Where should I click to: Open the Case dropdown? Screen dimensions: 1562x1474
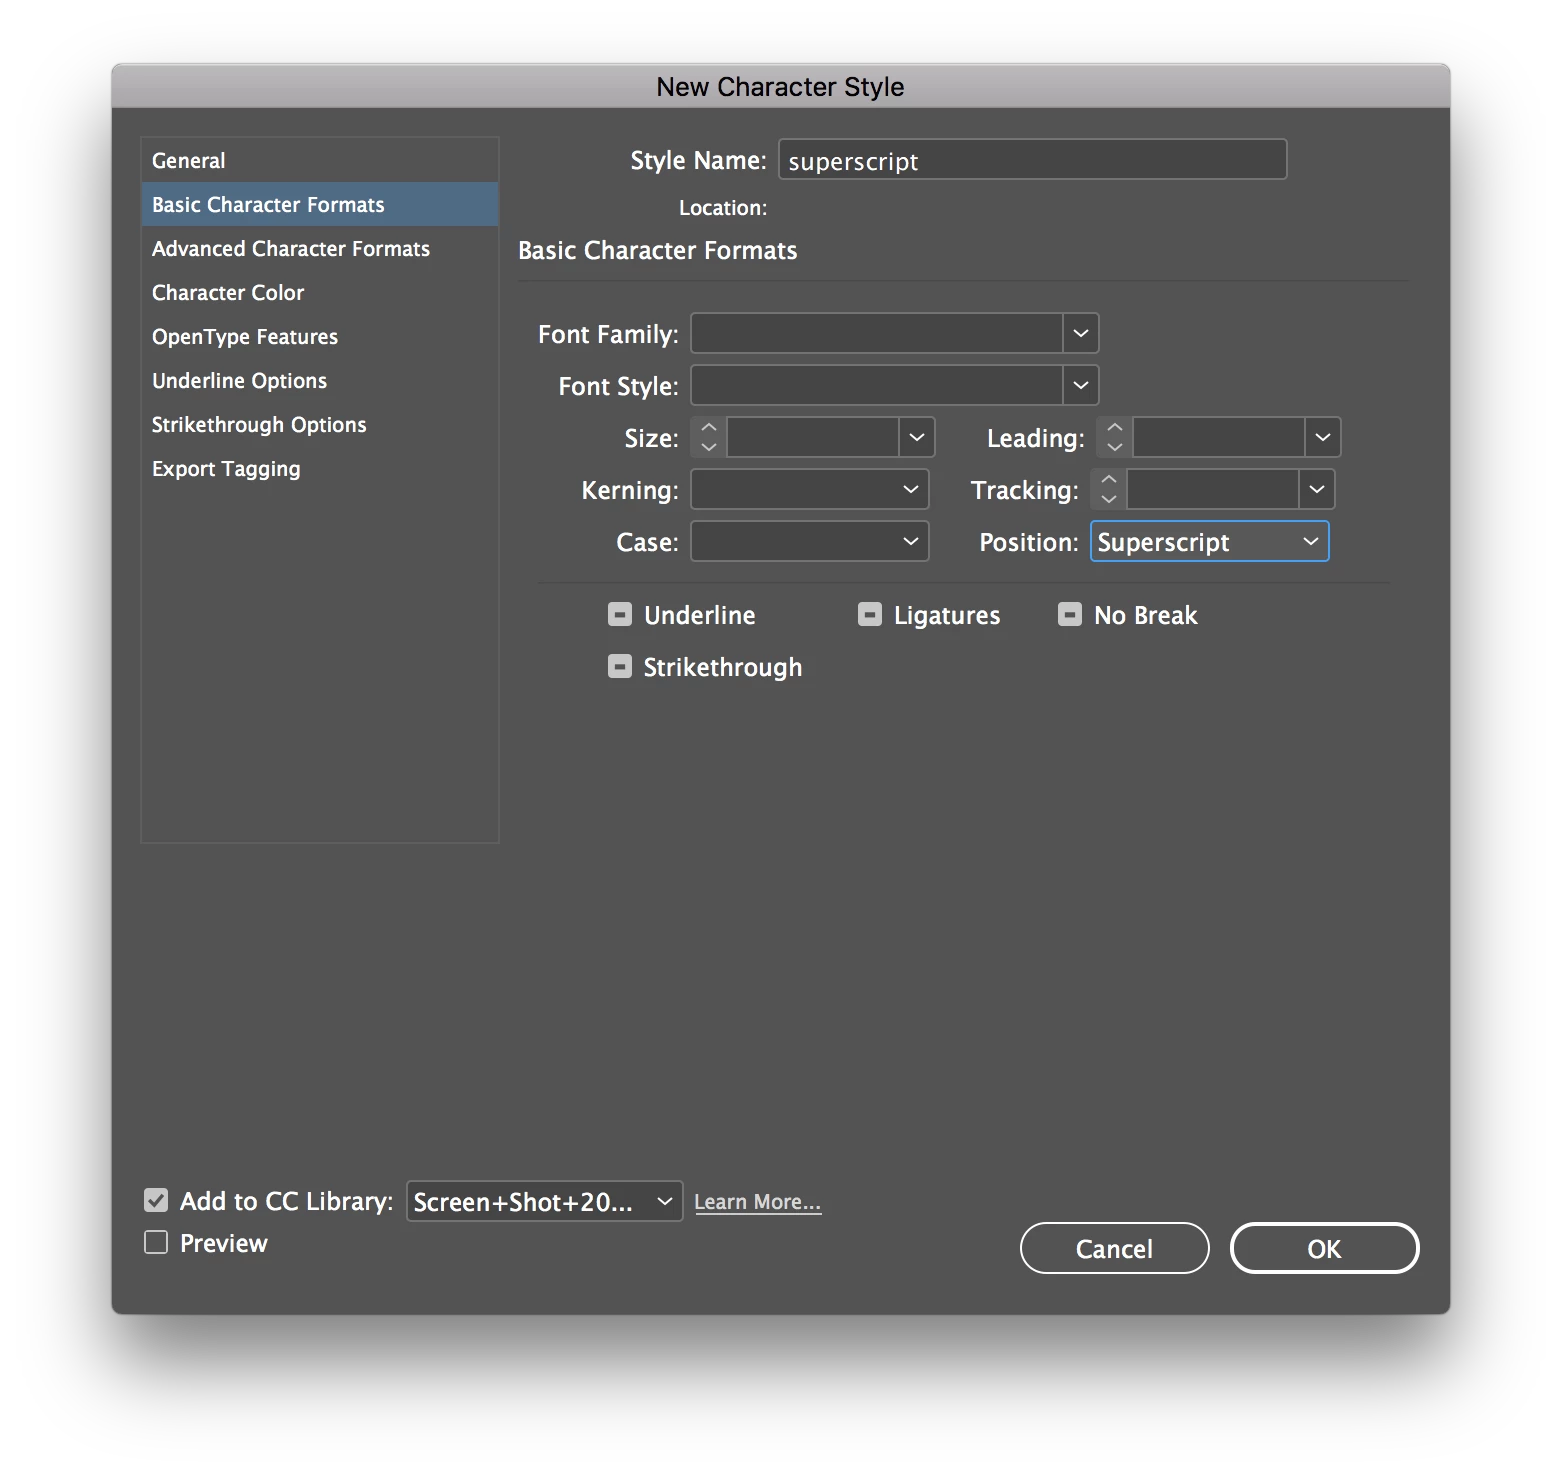810,541
